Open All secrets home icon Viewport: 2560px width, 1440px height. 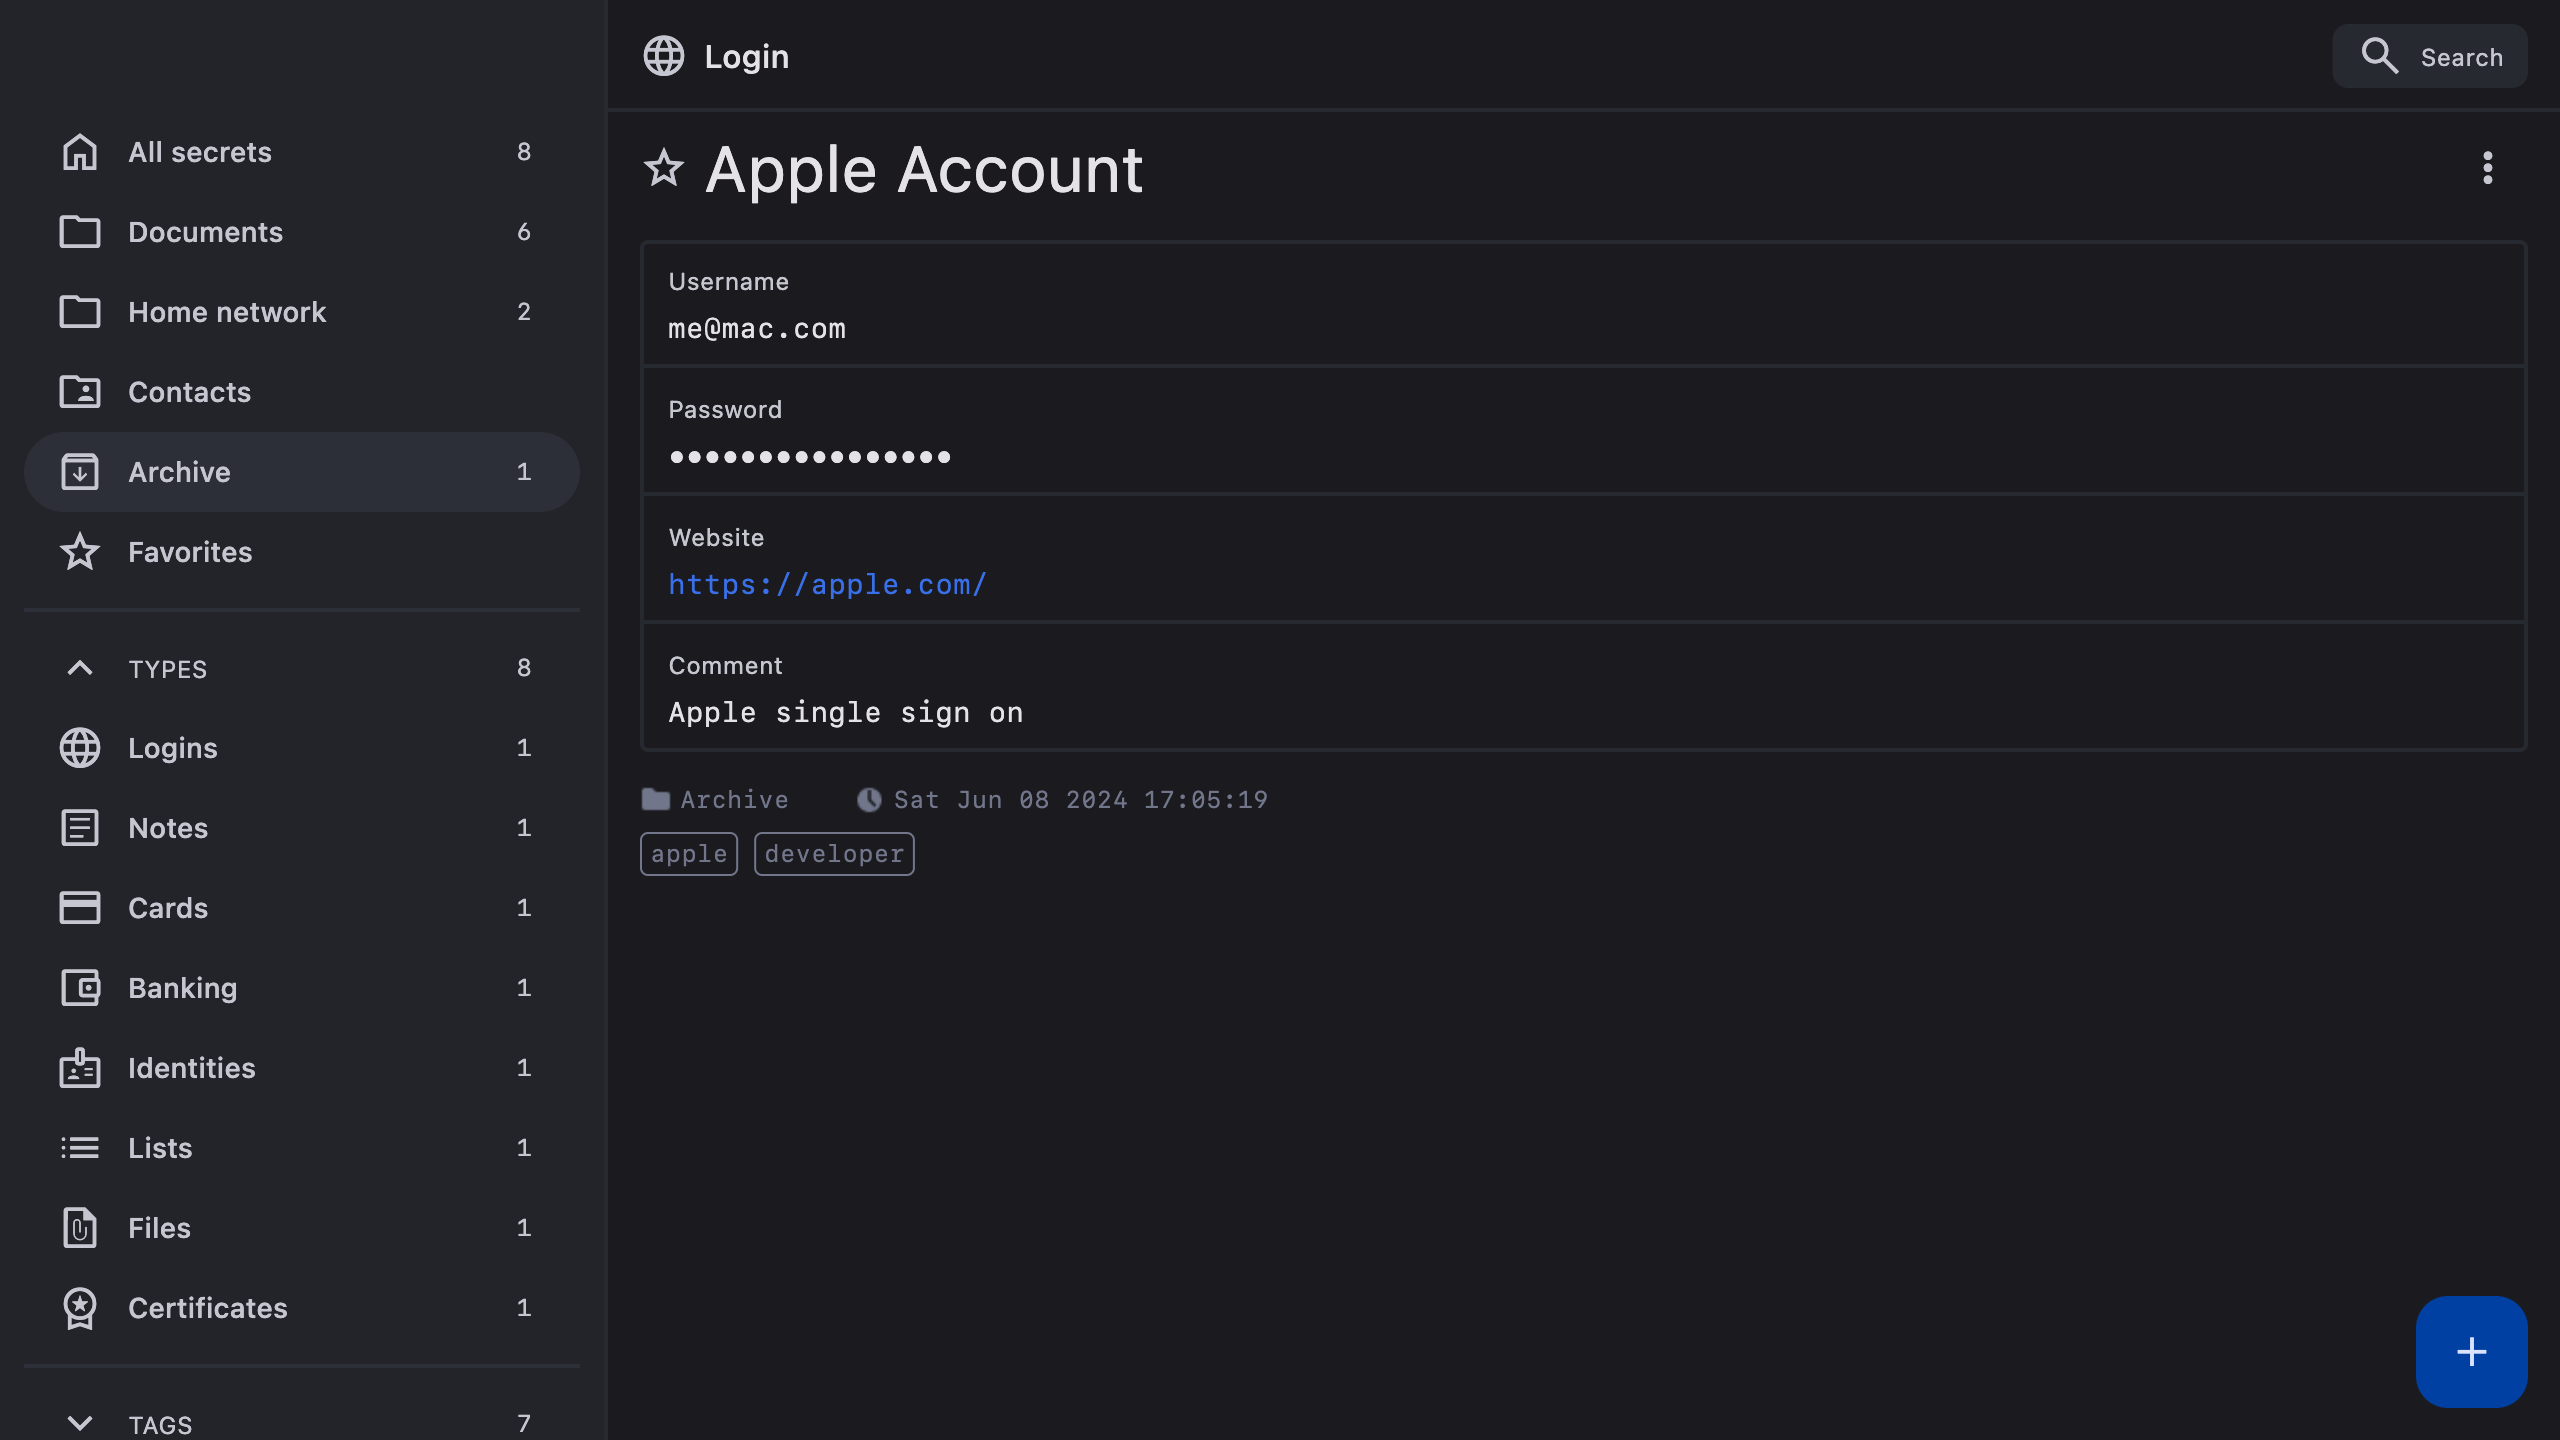80,152
